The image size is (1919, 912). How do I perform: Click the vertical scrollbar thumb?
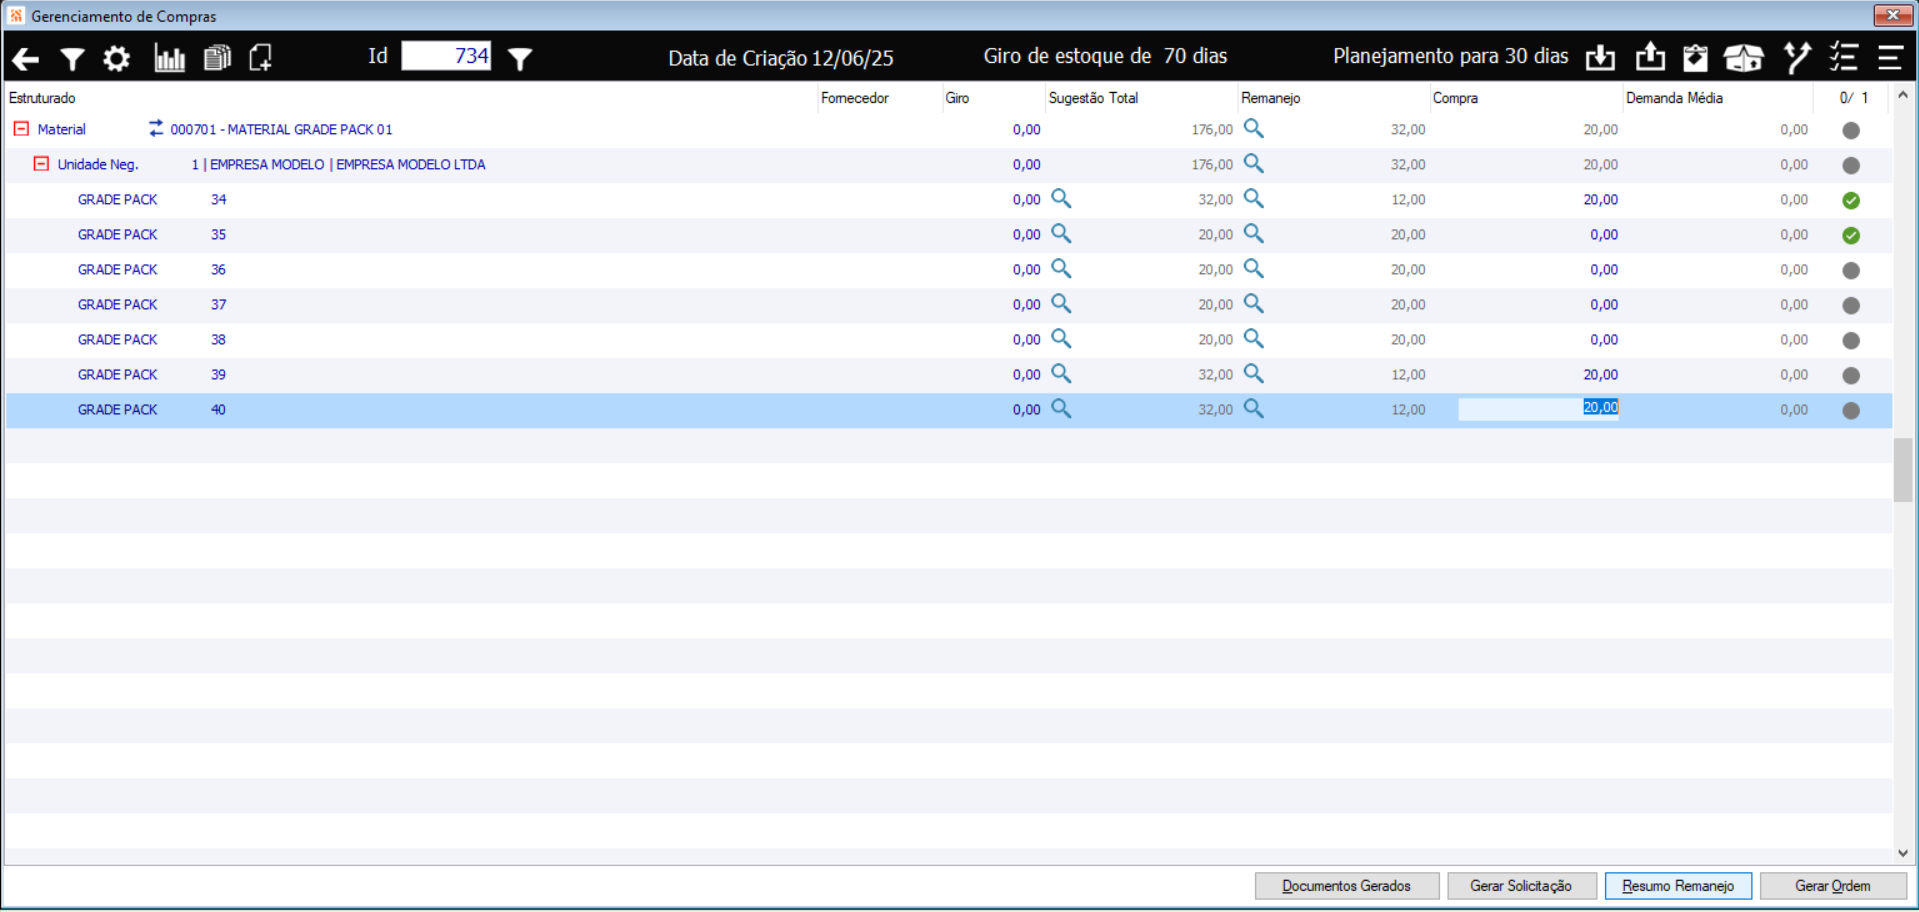[1902, 470]
